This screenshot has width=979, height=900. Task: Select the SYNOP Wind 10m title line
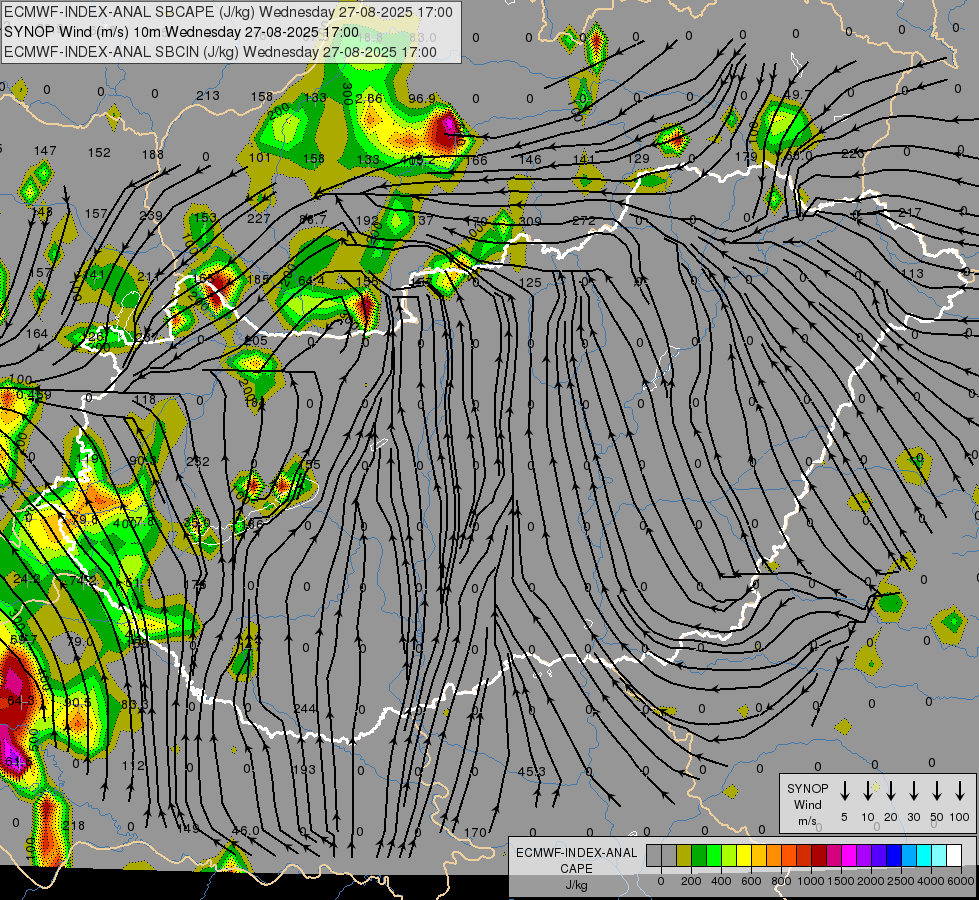[x=182, y=32]
